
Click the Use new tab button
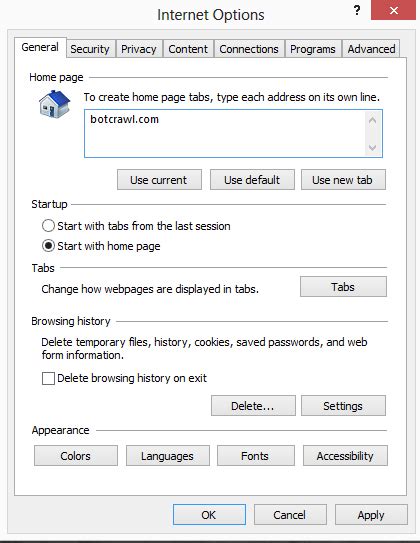[343, 180]
